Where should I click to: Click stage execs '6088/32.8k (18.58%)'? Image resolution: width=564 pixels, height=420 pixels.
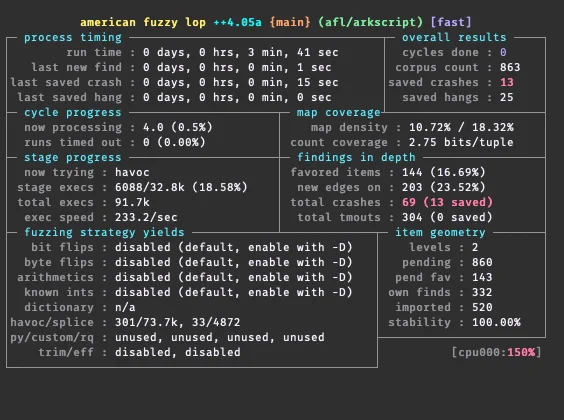[181, 187]
